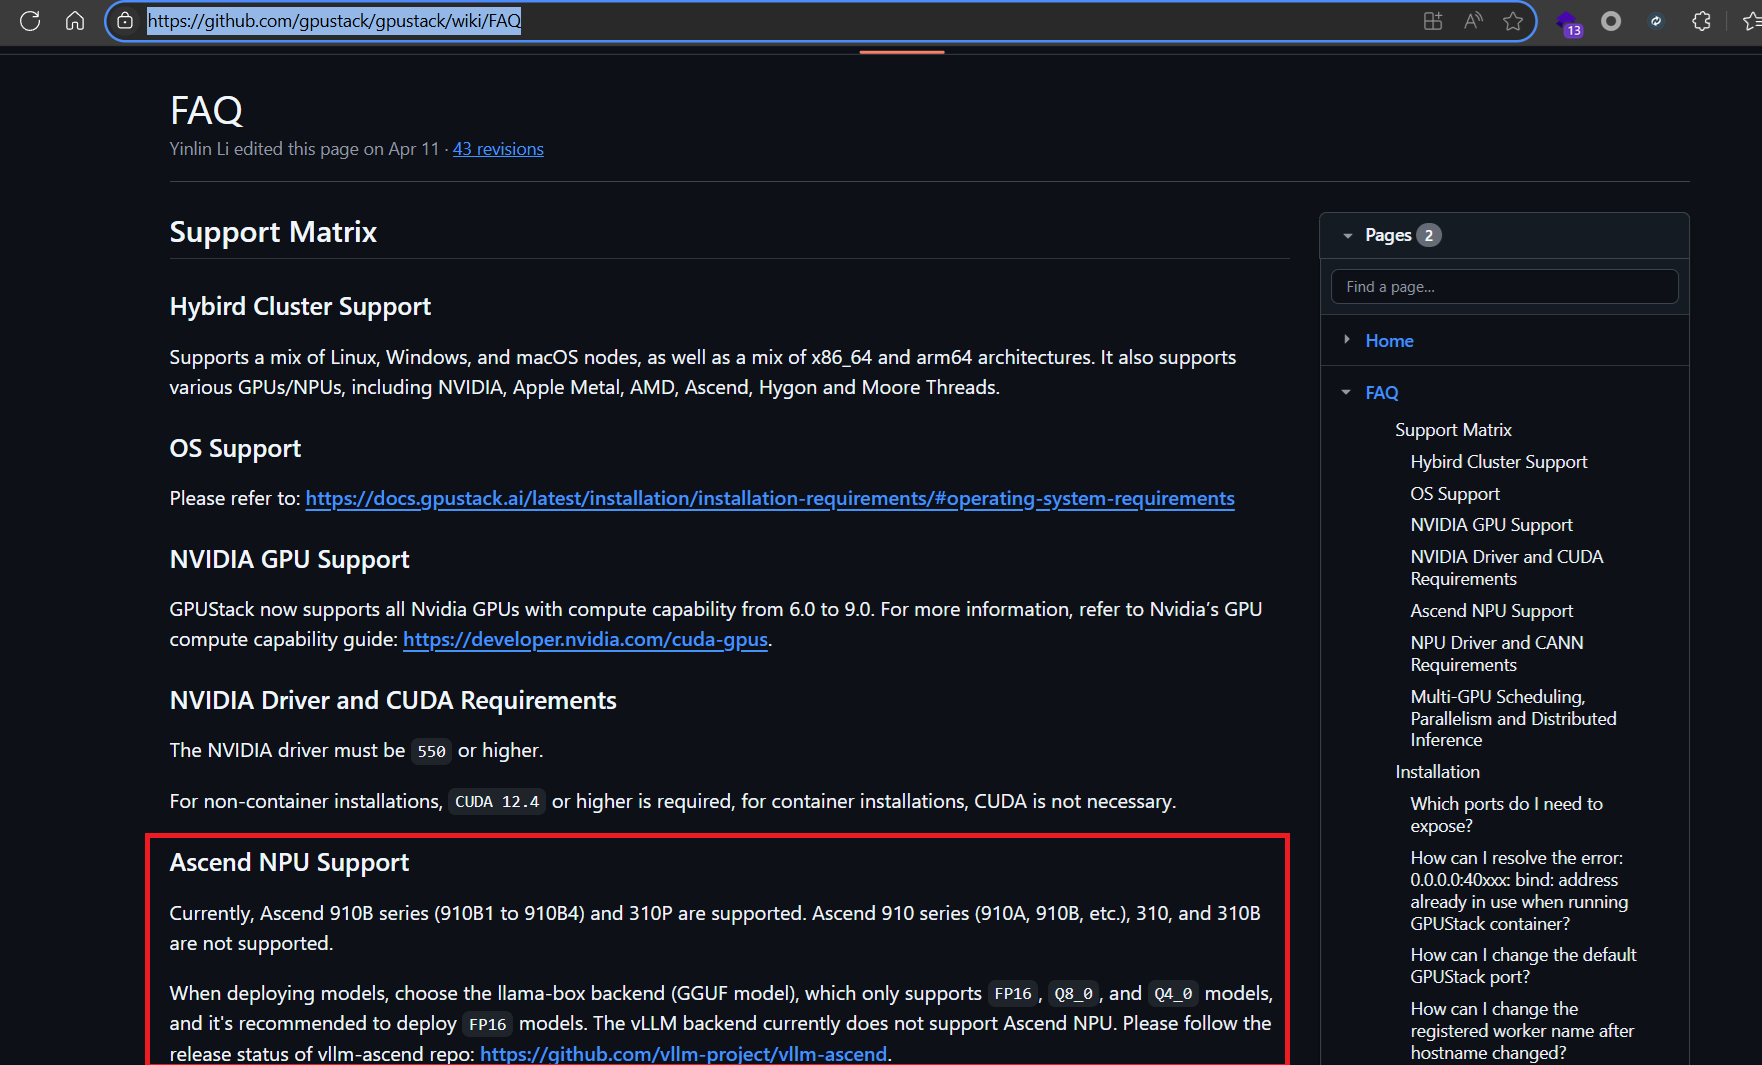
Task: Click the NVIDIA Driver and CUDA Requirements heading
Action: (x=393, y=700)
